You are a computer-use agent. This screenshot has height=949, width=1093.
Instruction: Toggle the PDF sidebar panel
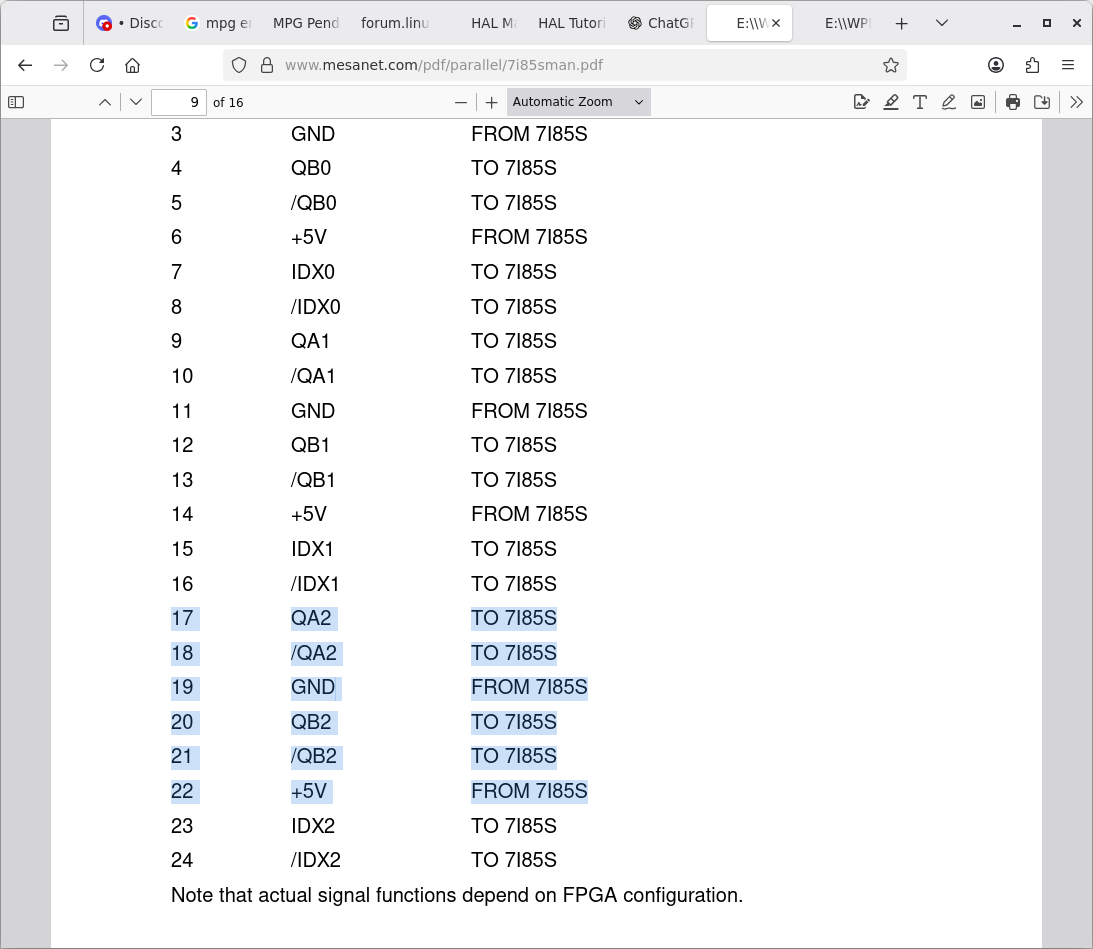coord(16,102)
